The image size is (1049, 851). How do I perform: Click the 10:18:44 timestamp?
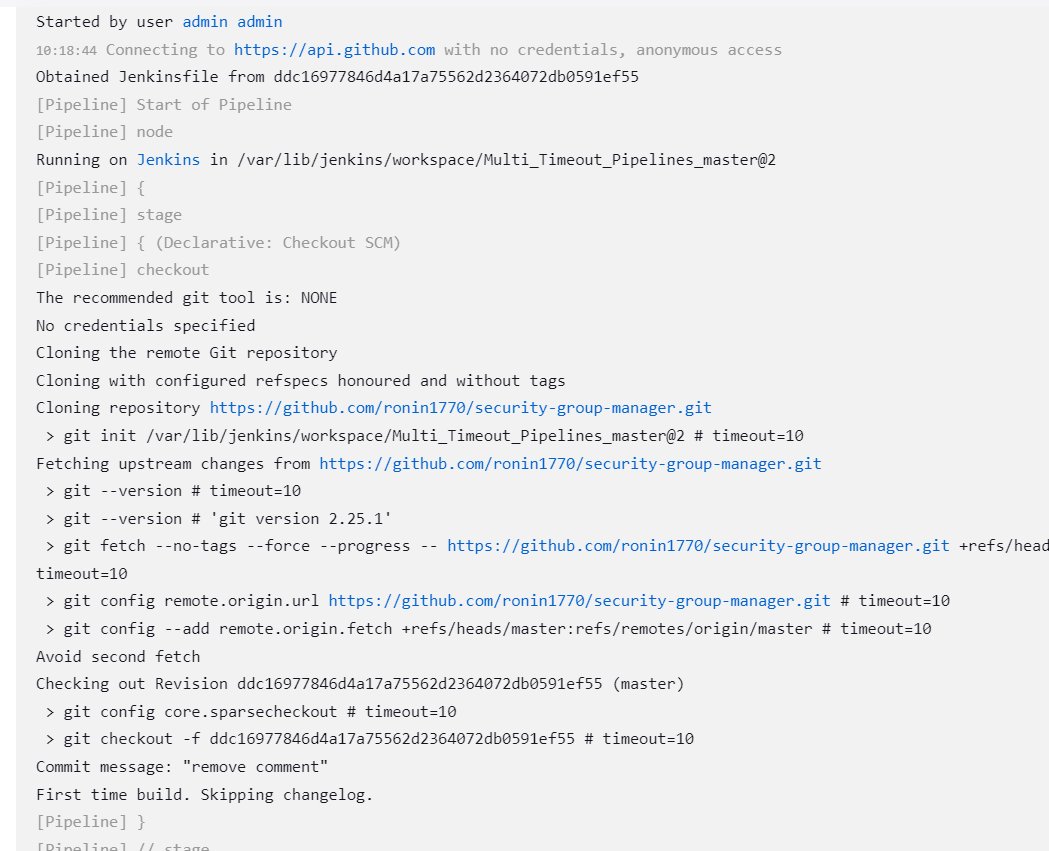coord(66,49)
